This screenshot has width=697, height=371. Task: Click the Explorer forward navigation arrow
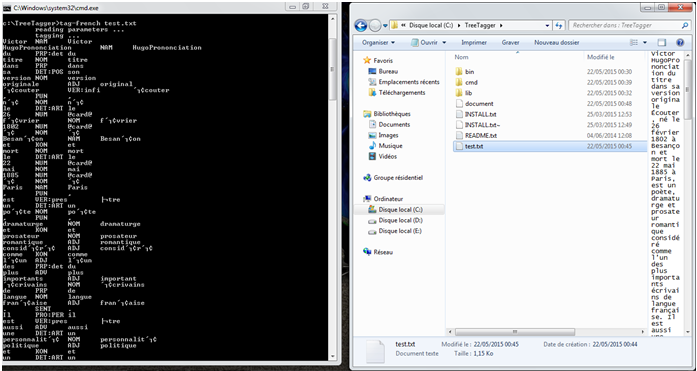tap(375, 26)
